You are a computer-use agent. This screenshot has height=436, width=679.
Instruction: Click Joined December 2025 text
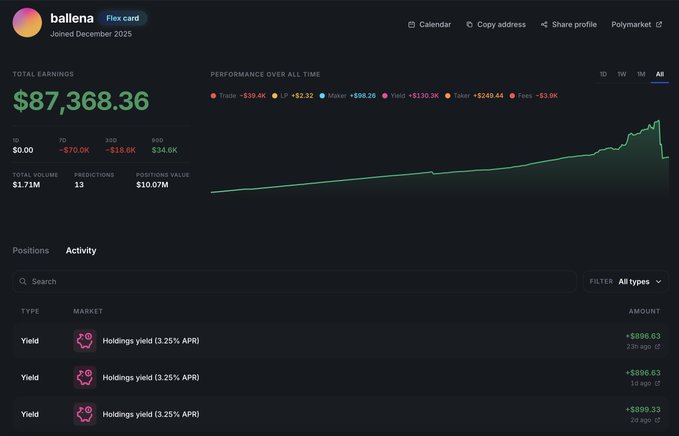point(91,34)
